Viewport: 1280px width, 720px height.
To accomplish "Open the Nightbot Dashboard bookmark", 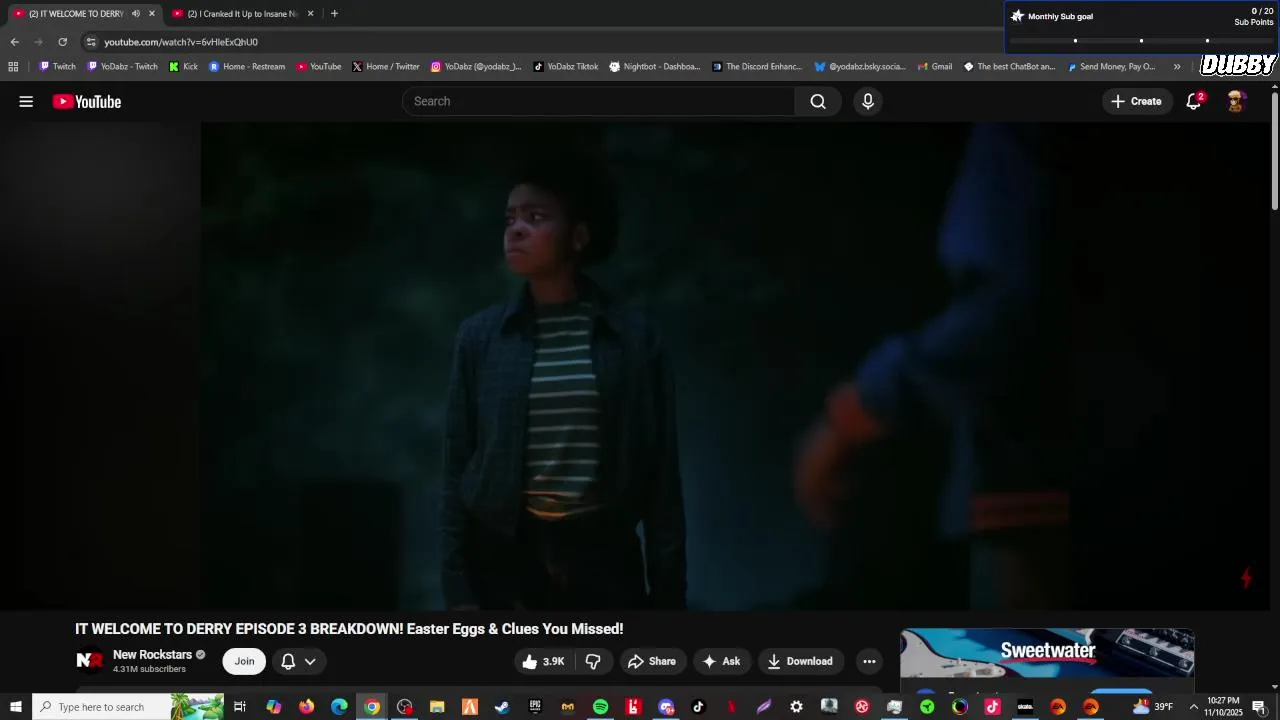I will pyautogui.click(x=655, y=67).
